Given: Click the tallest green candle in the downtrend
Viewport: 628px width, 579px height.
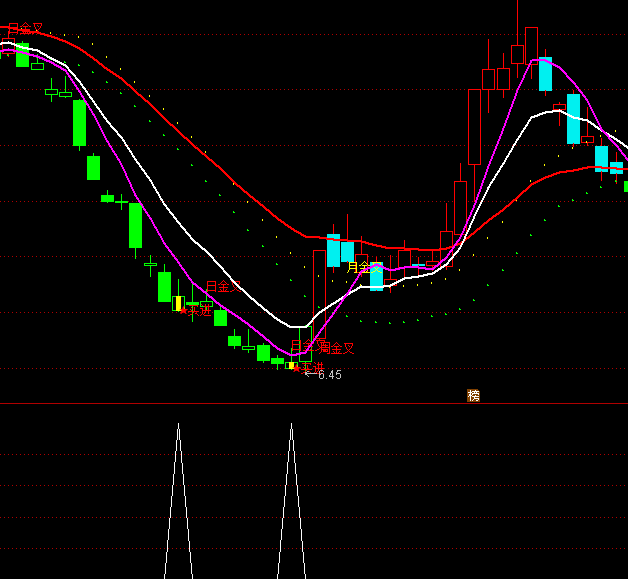Looking at the screenshot, I should point(79,123).
